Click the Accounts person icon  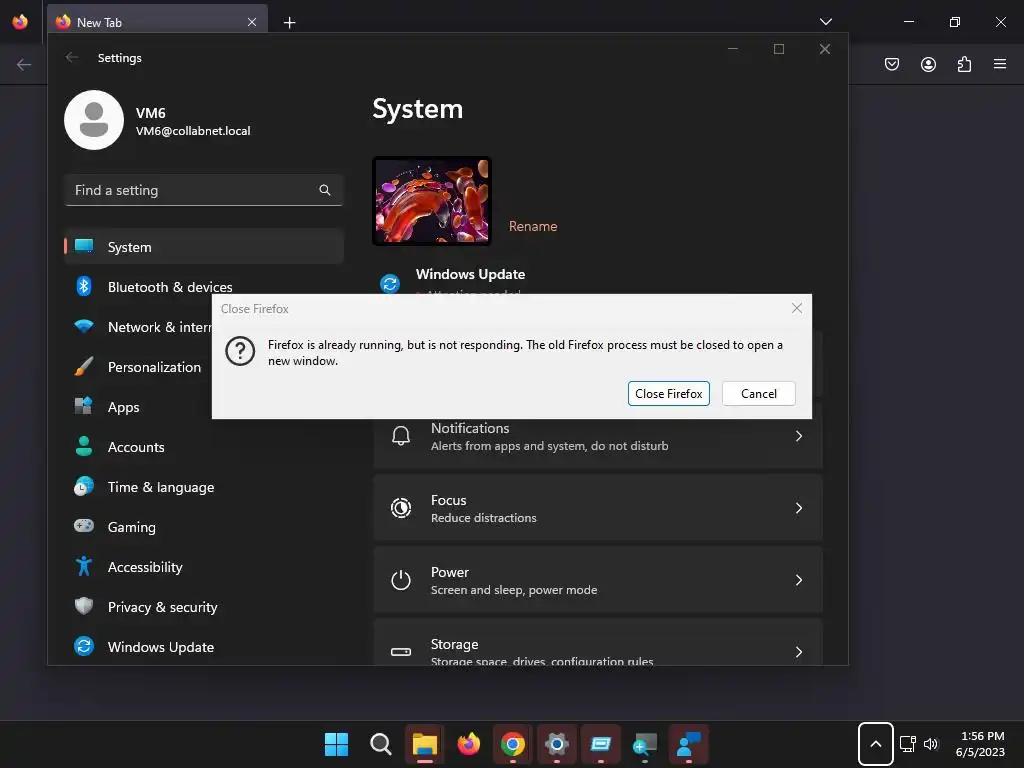coord(84,446)
